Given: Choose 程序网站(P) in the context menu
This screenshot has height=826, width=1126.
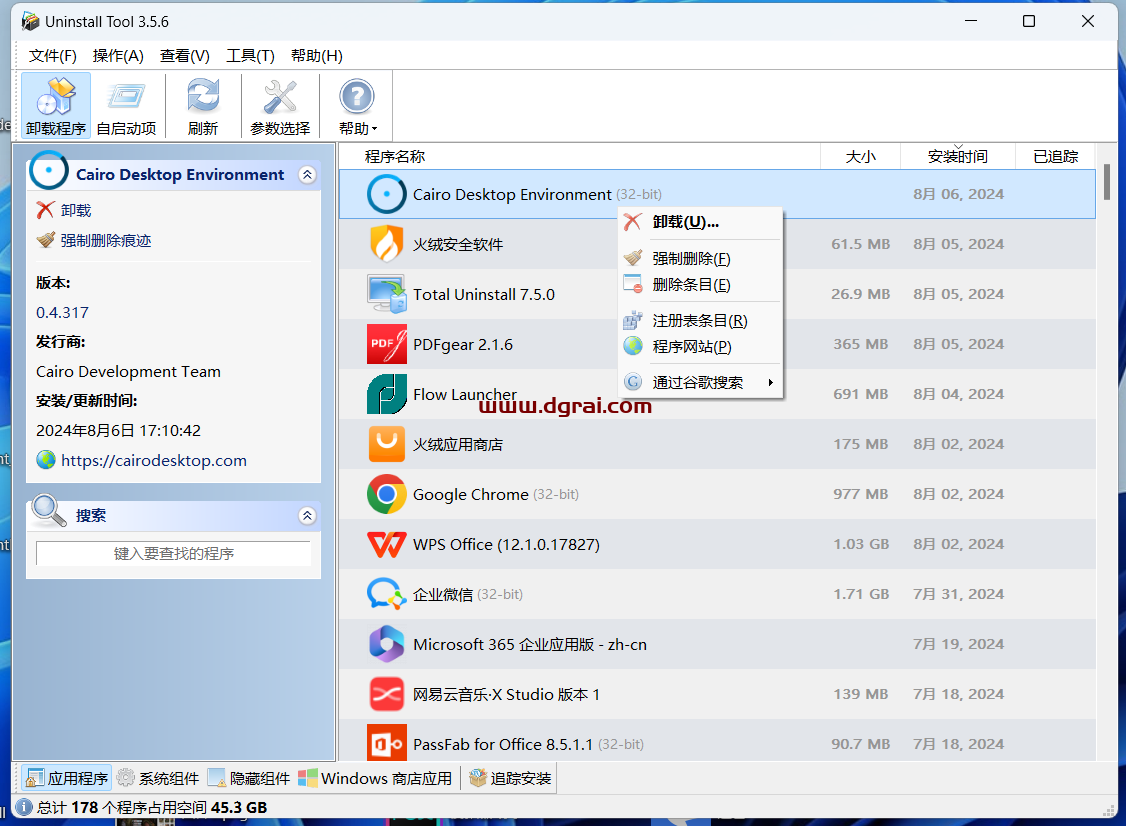Looking at the screenshot, I should pyautogui.click(x=700, y=346).
